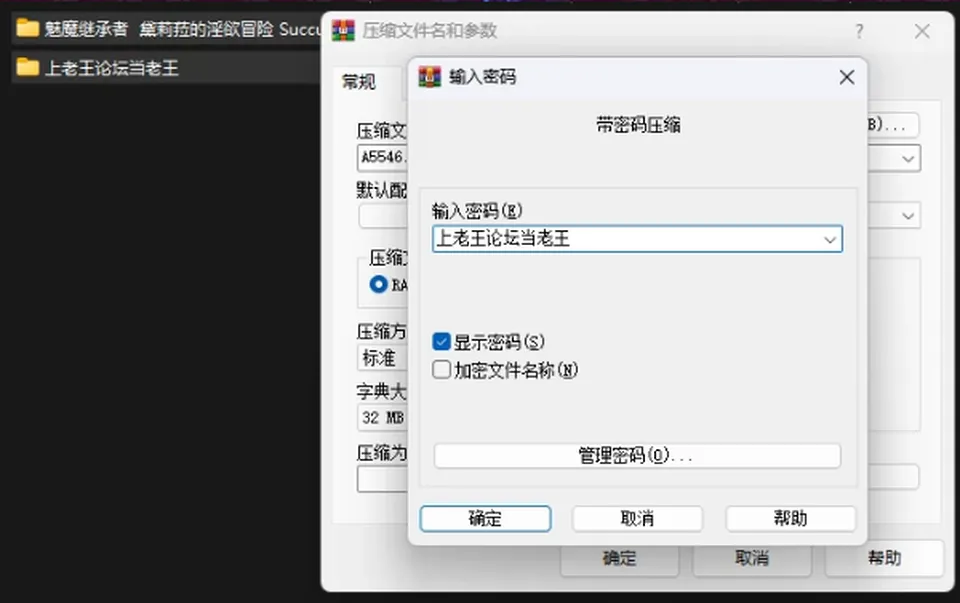This screenshot has height=603, width=960.
Task: Click the help question mark in 压缩文件名和参数 window
Action: click(860, 31)
